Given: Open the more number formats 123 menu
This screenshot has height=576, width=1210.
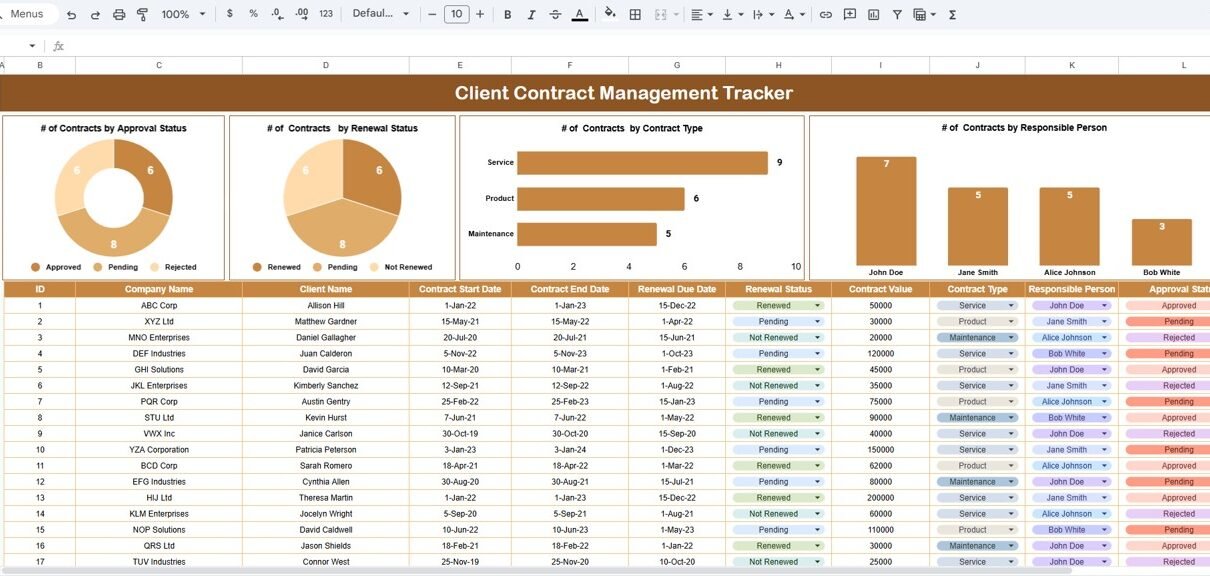Looking at the screenshot, I should (x=326, y=15).
